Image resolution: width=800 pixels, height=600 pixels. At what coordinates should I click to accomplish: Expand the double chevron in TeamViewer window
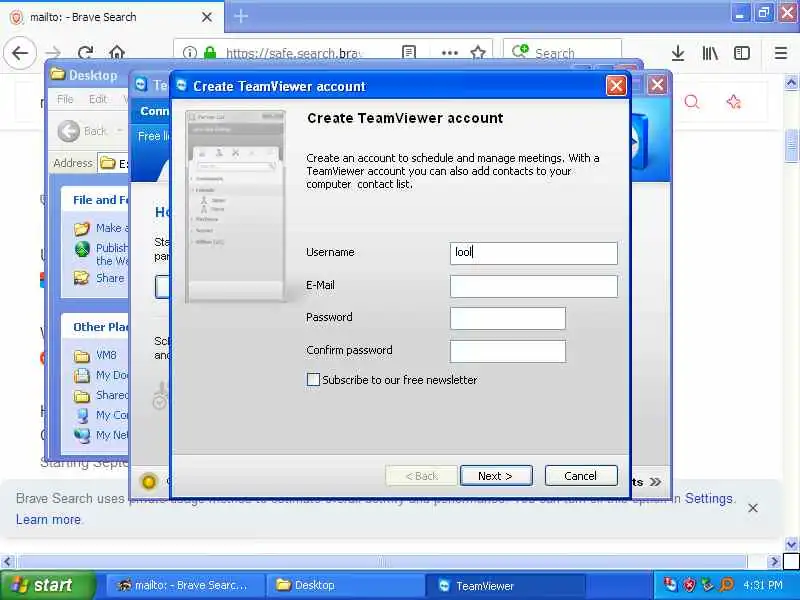656,482
